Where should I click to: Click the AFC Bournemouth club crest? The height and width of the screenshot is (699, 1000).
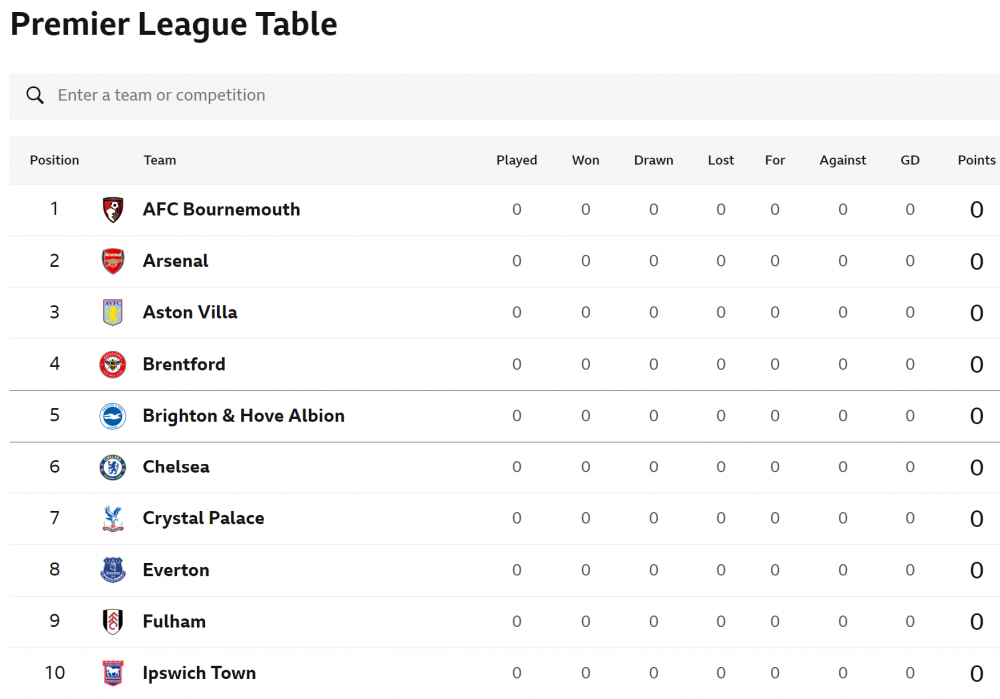click(113, 210)
